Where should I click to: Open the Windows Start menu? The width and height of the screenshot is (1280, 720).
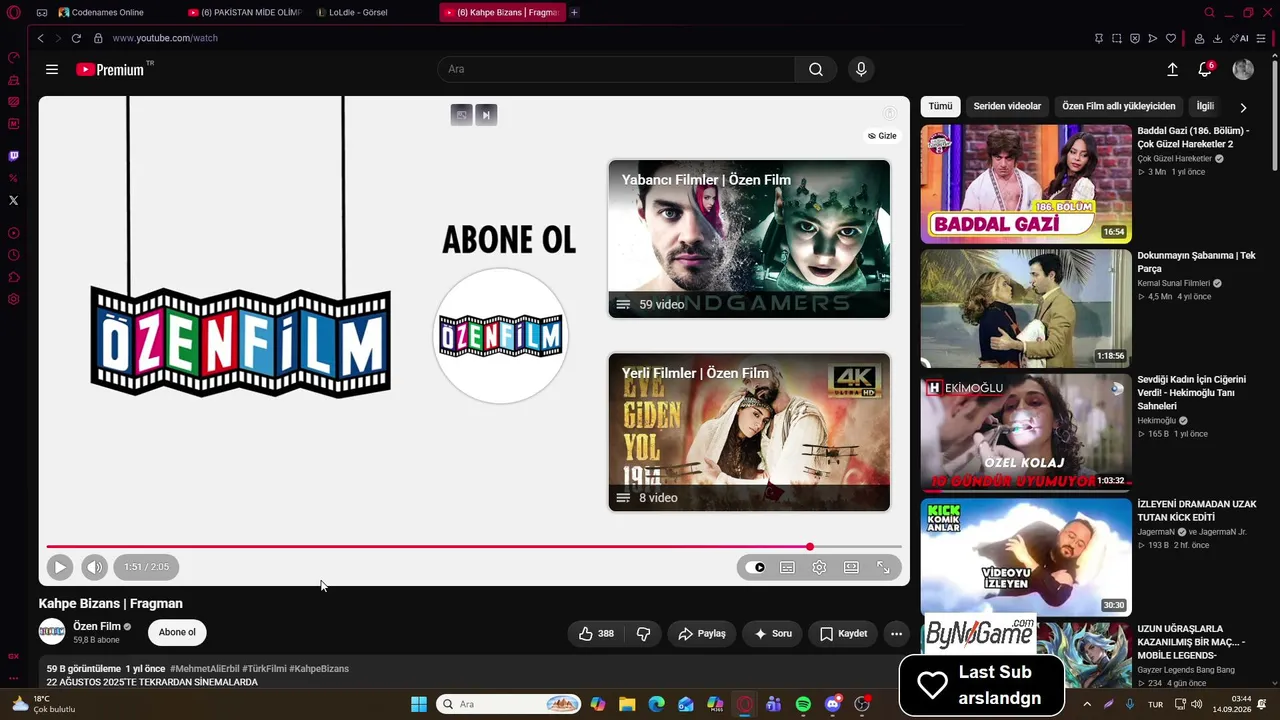click(419, 704)
